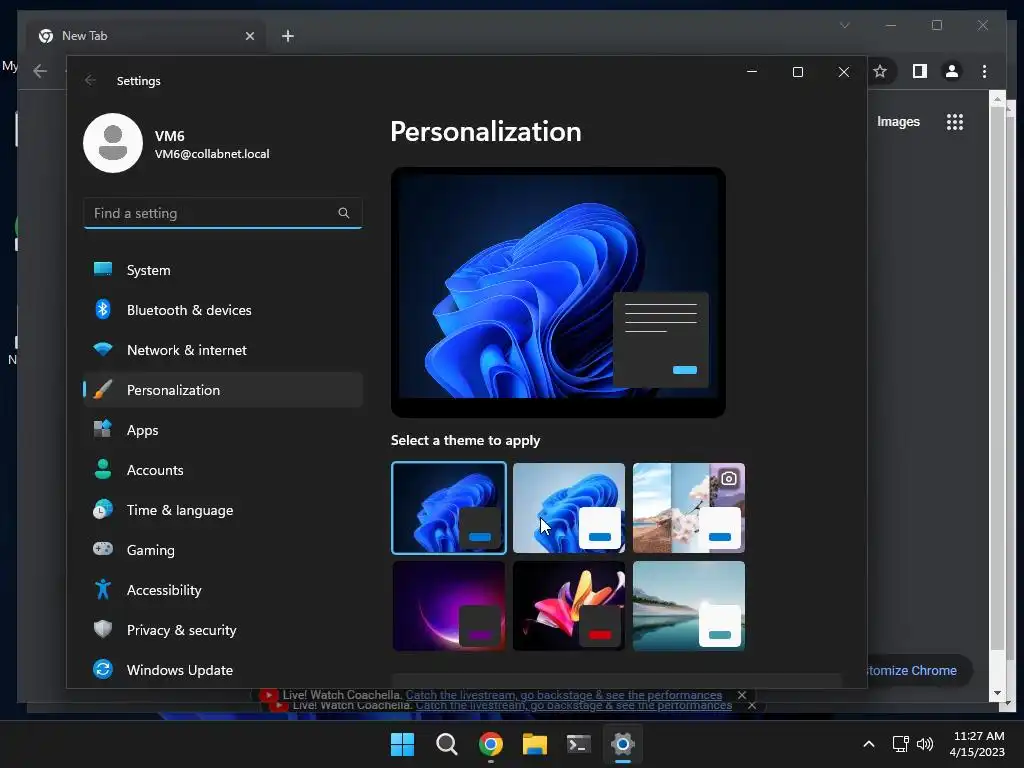Image resolution: width=1024 pixels, height=768 pixels.
Task: Apply the purple Glow theme
Action: [x=449, y=606]
